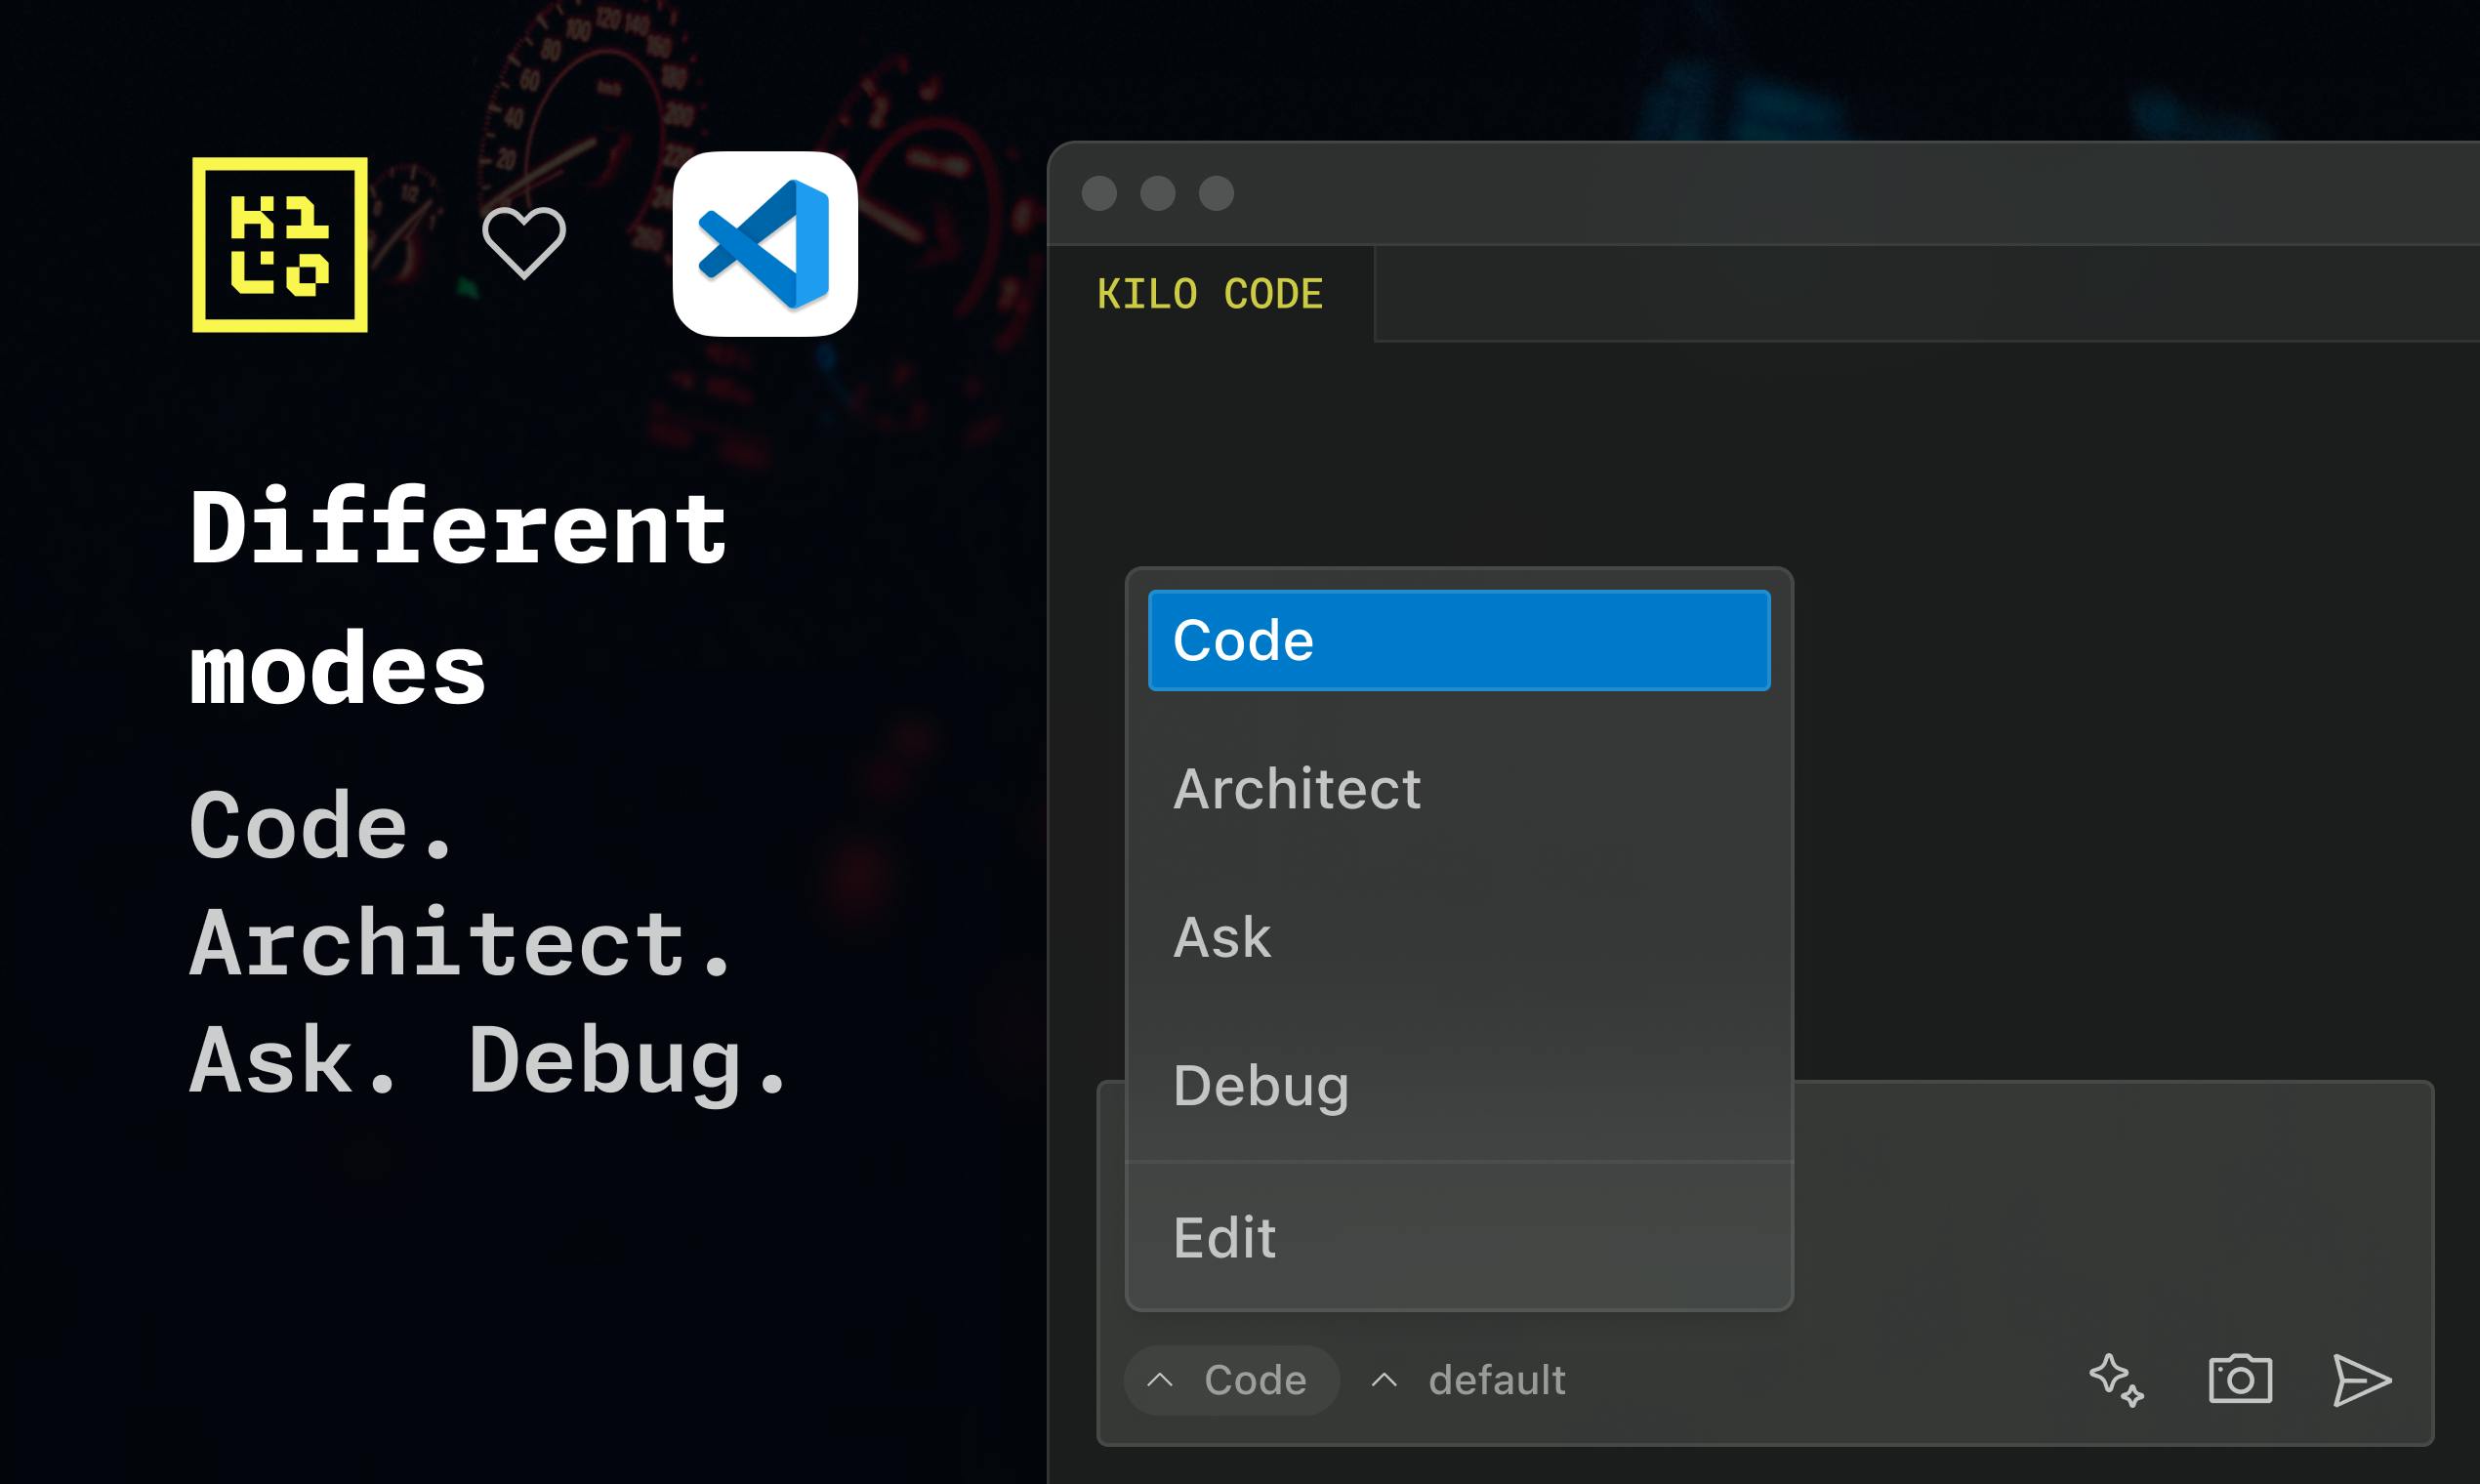
Task: Switch to Debug mode in list
Action: 1459,1086
